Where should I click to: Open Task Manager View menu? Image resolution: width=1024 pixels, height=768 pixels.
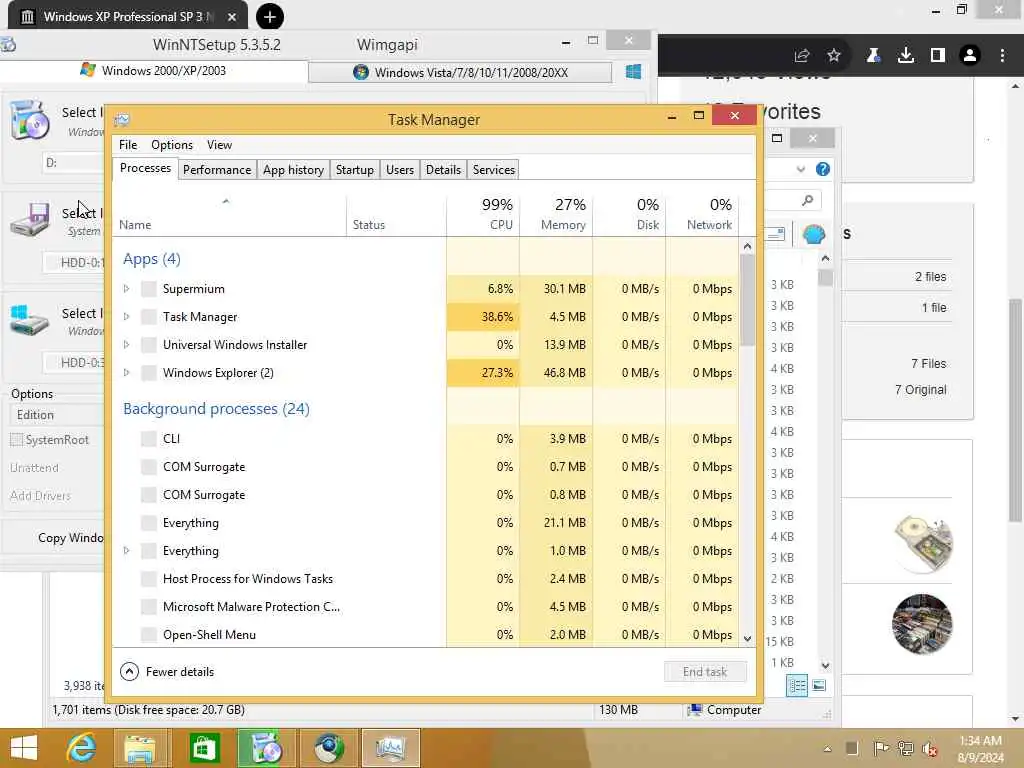point(219,145)
